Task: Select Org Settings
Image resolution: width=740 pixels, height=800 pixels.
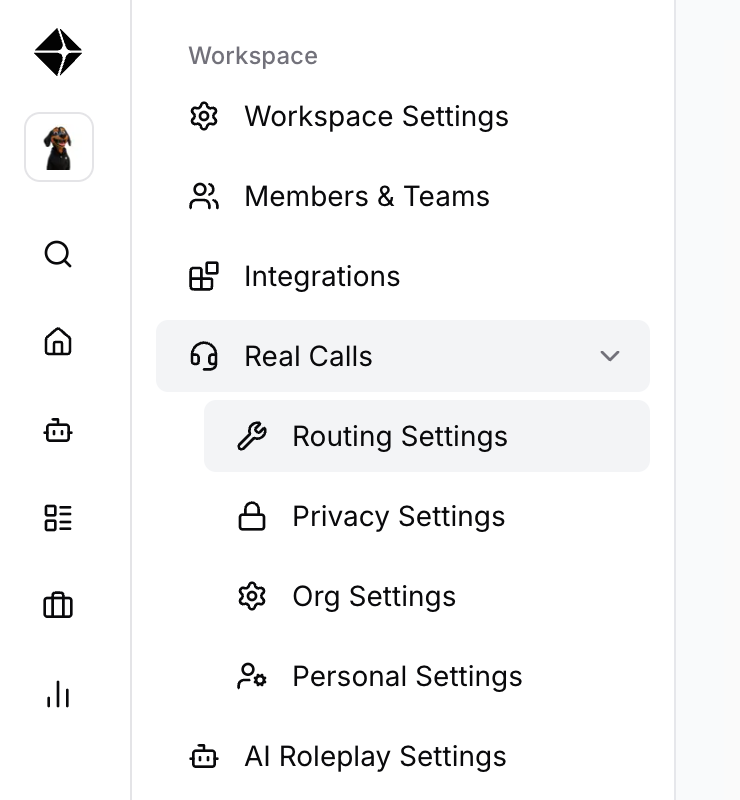Action: tap(427, 596)
